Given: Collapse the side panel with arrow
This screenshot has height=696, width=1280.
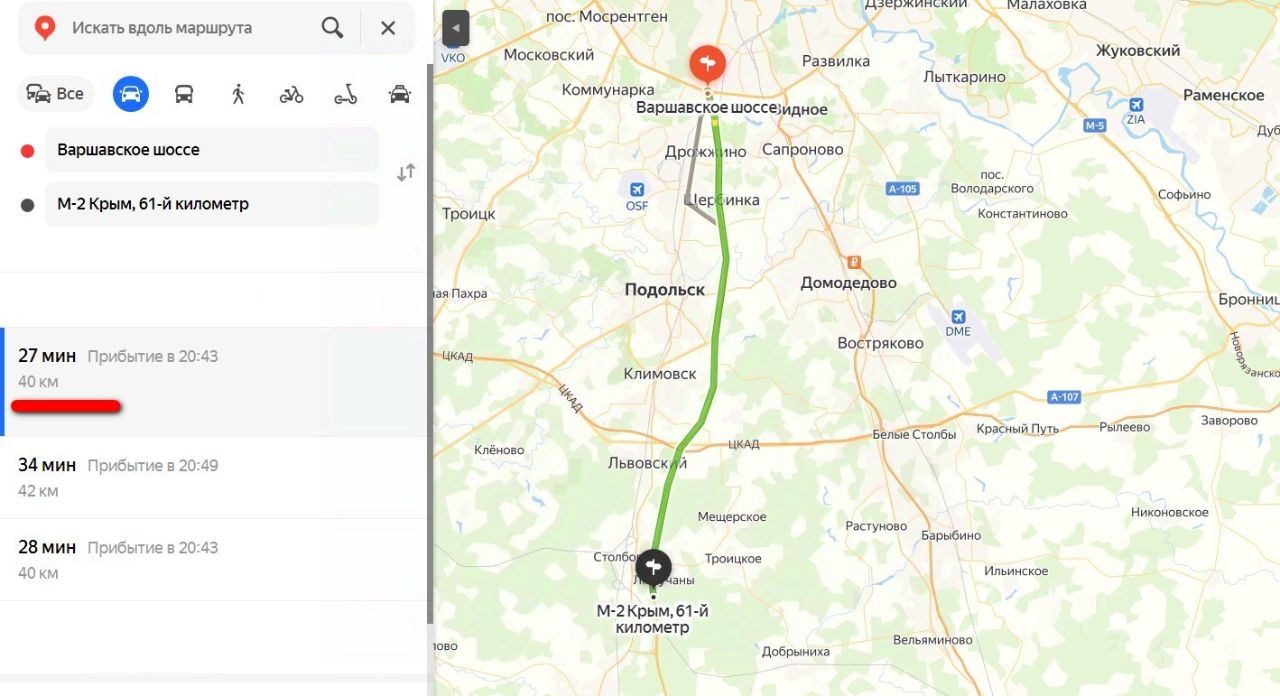Looking at the screenshot, I should point(455,28).
